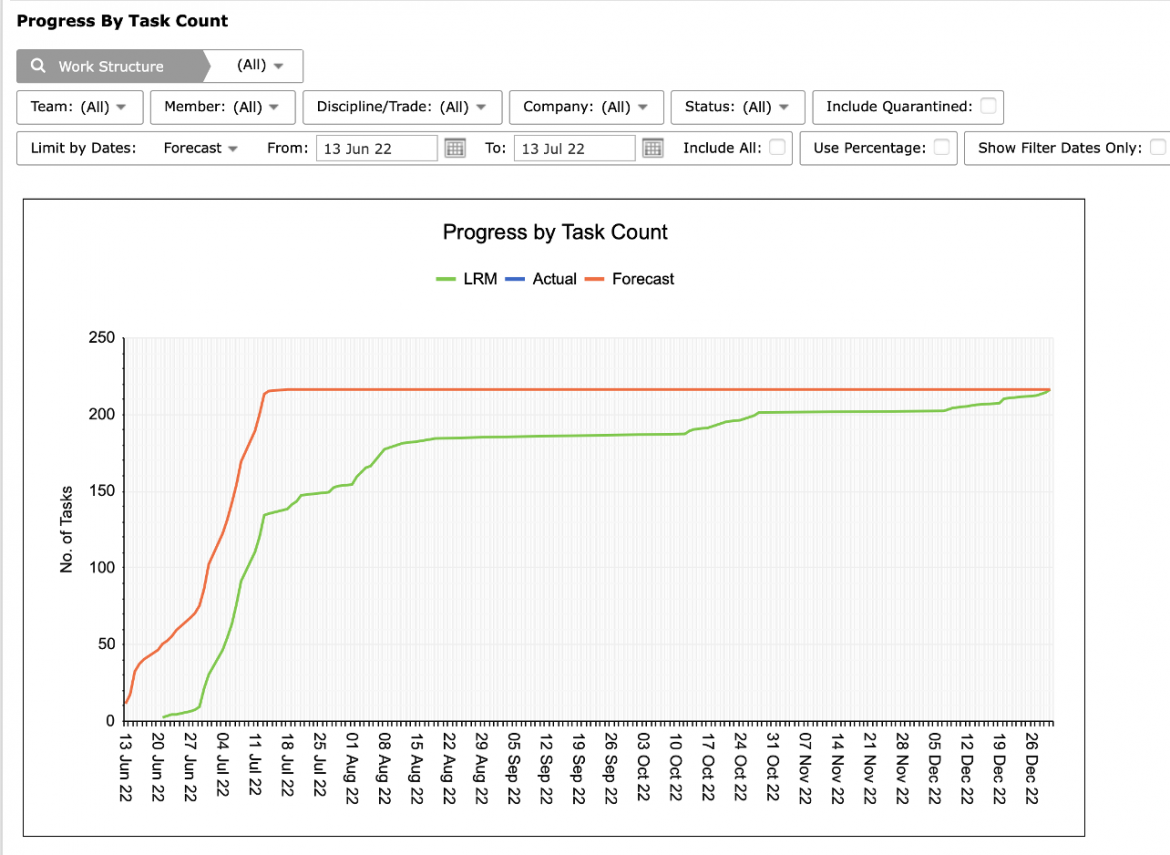This screenshot has width=1170, height=855.
Task: Toggle the LRM legend series
Action: click(x=466, y=279)
